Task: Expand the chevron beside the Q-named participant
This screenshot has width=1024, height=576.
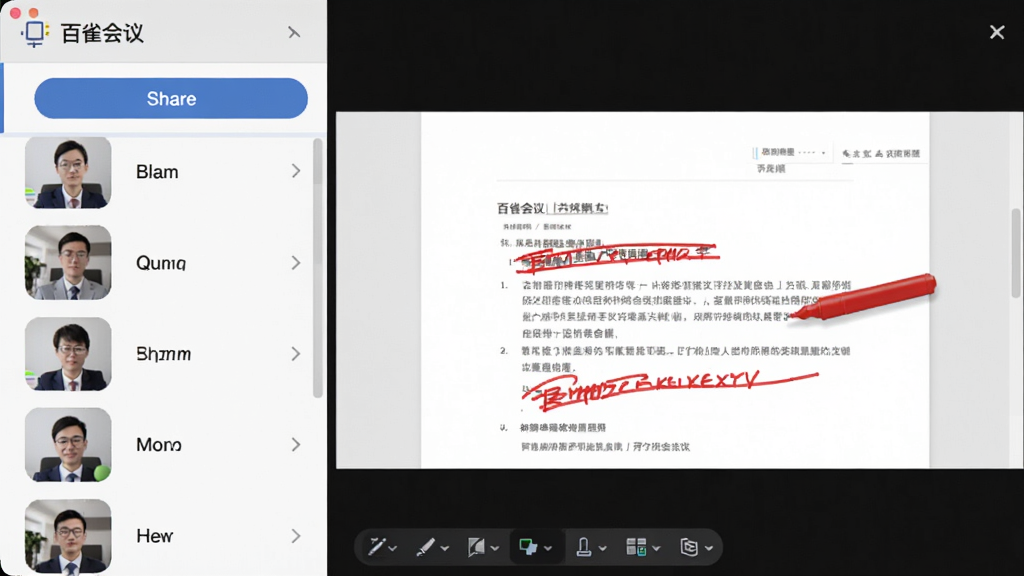Action: (x=296, y=263)
